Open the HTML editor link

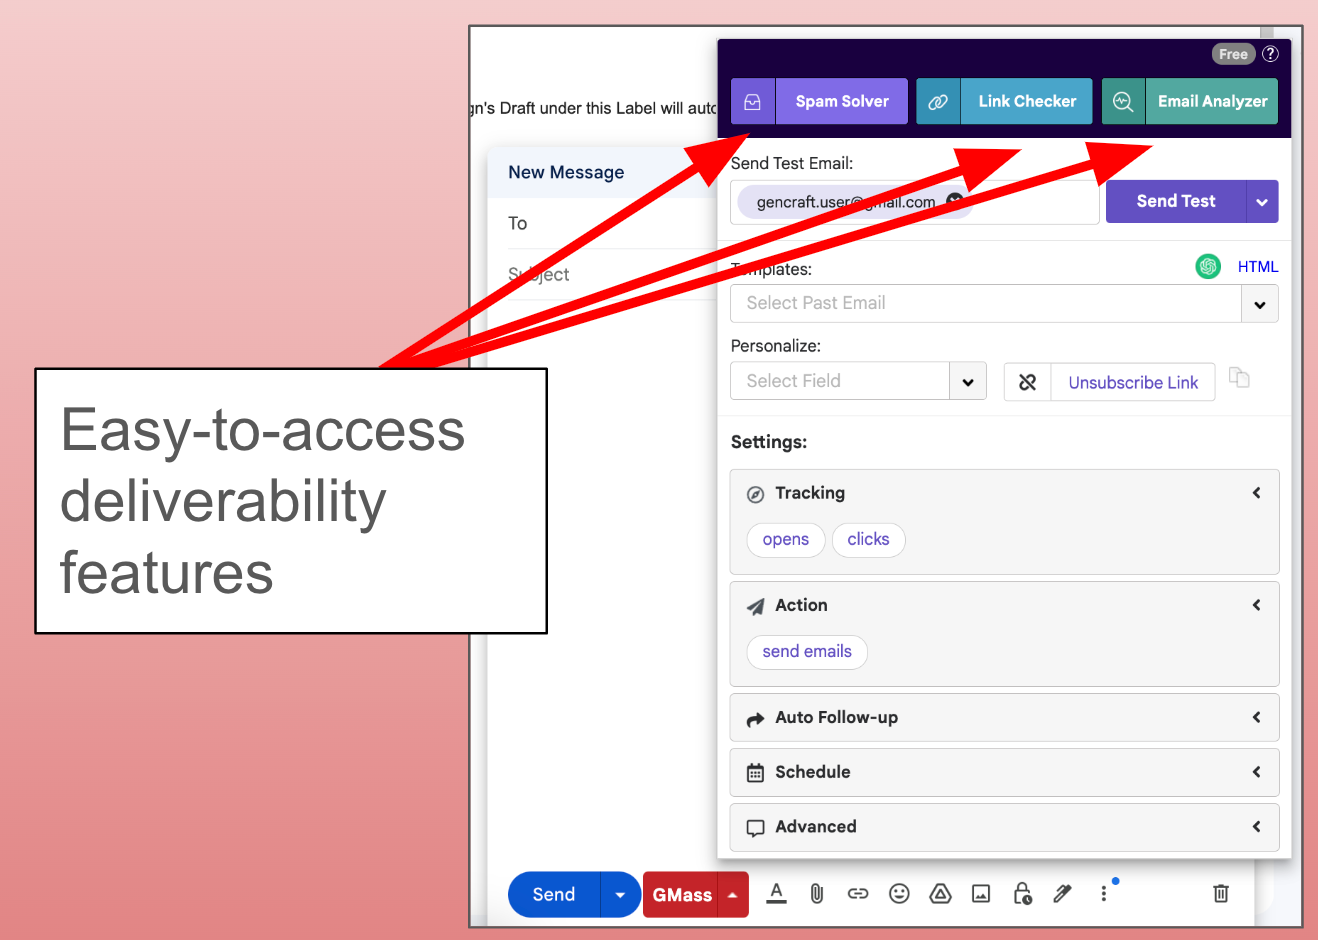click(1257, 267)
